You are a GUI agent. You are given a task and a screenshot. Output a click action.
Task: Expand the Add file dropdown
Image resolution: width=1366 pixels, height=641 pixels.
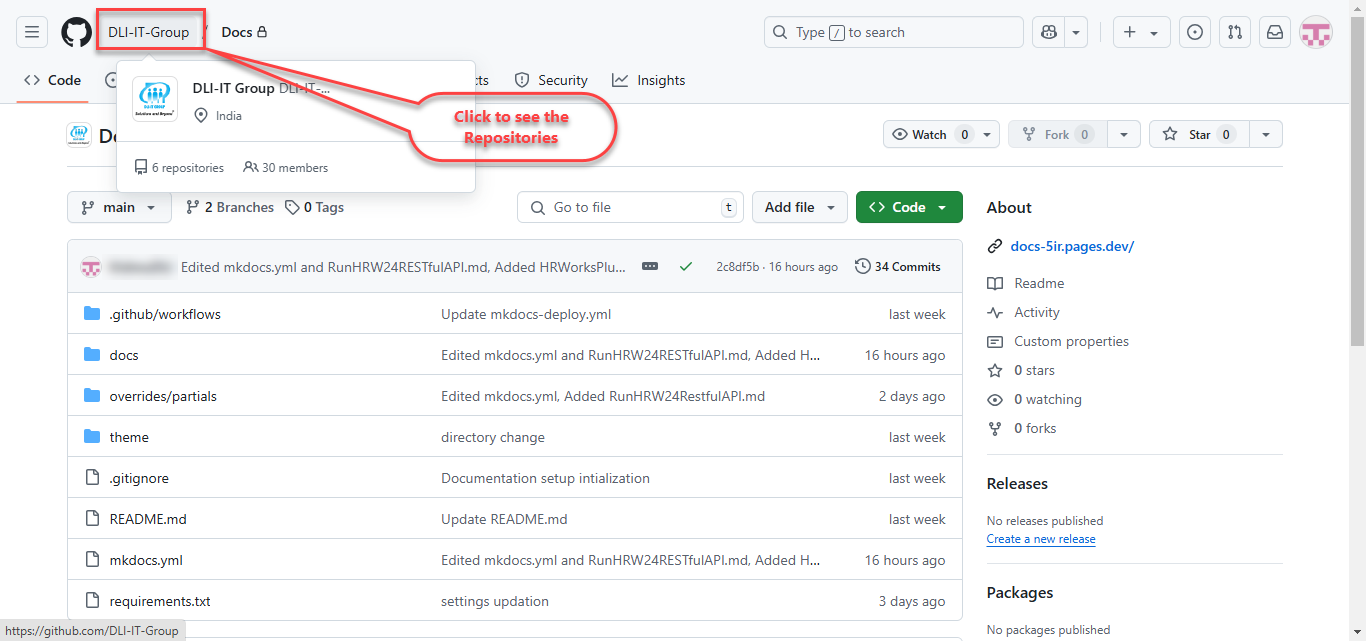pos(799,207)
